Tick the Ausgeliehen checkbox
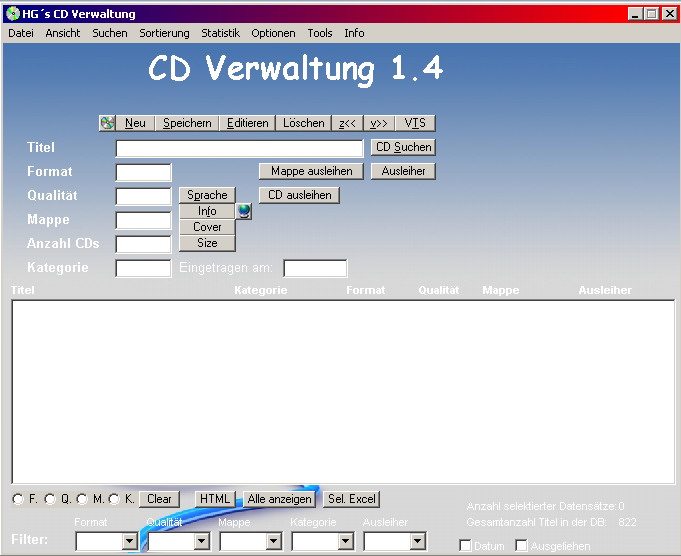This screenshot has height=556, width=681. [x=521, y=545]
